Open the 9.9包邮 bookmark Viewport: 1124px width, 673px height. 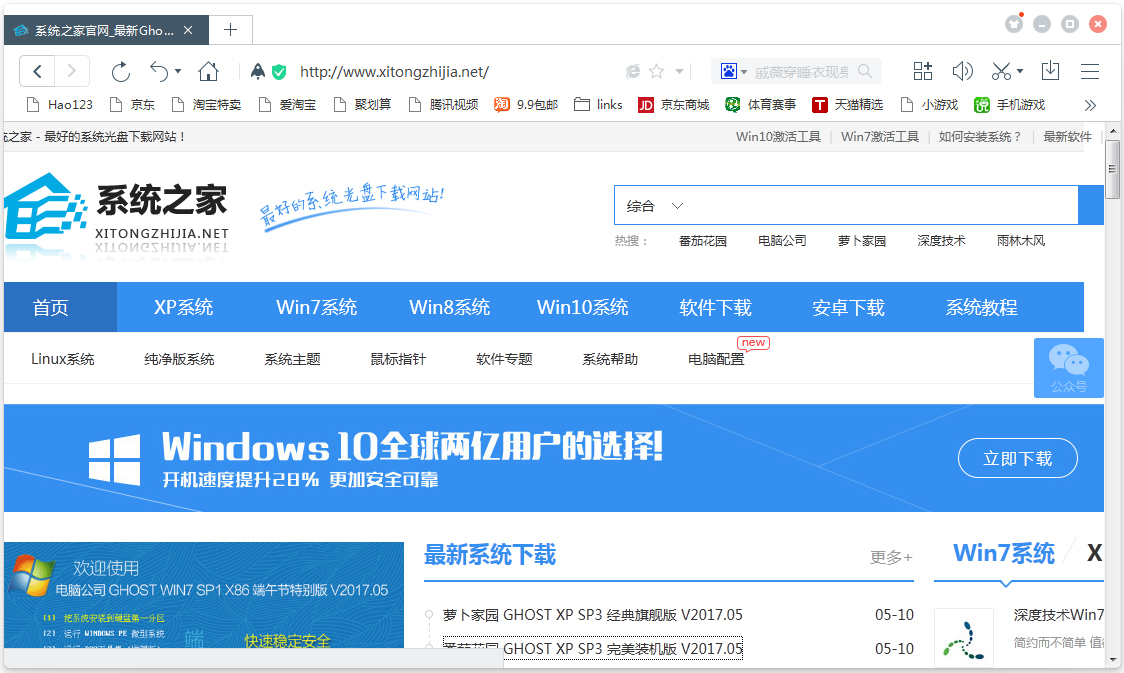point(525,105)
